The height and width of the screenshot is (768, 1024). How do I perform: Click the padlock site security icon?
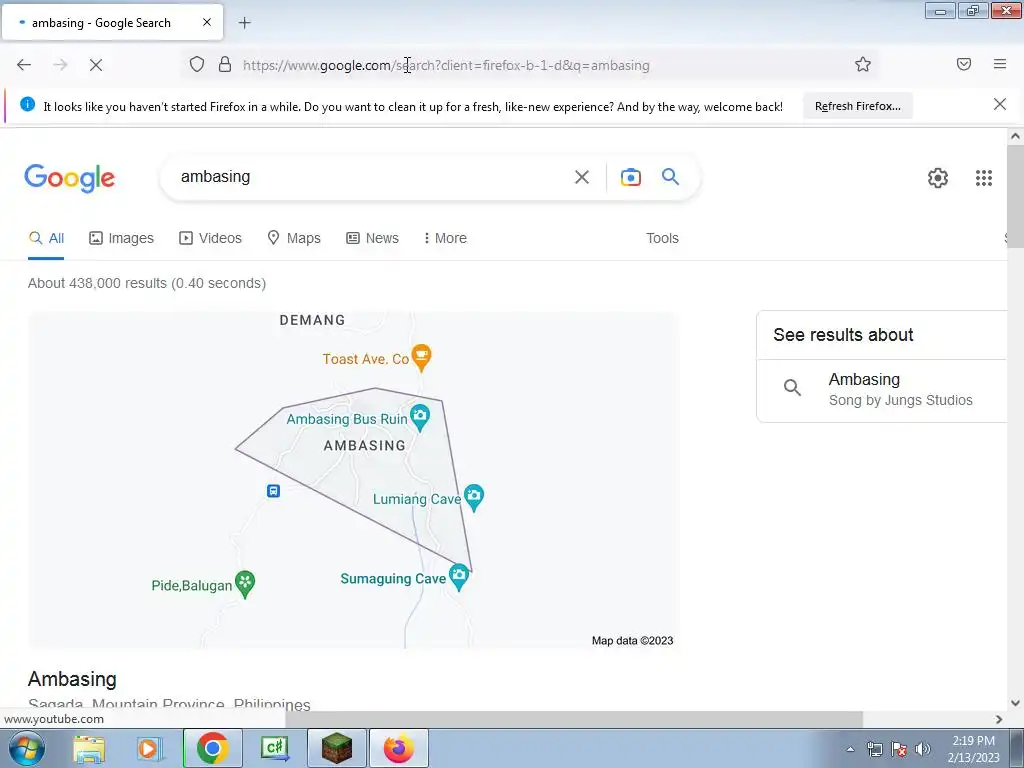click(x=225, y=65)
